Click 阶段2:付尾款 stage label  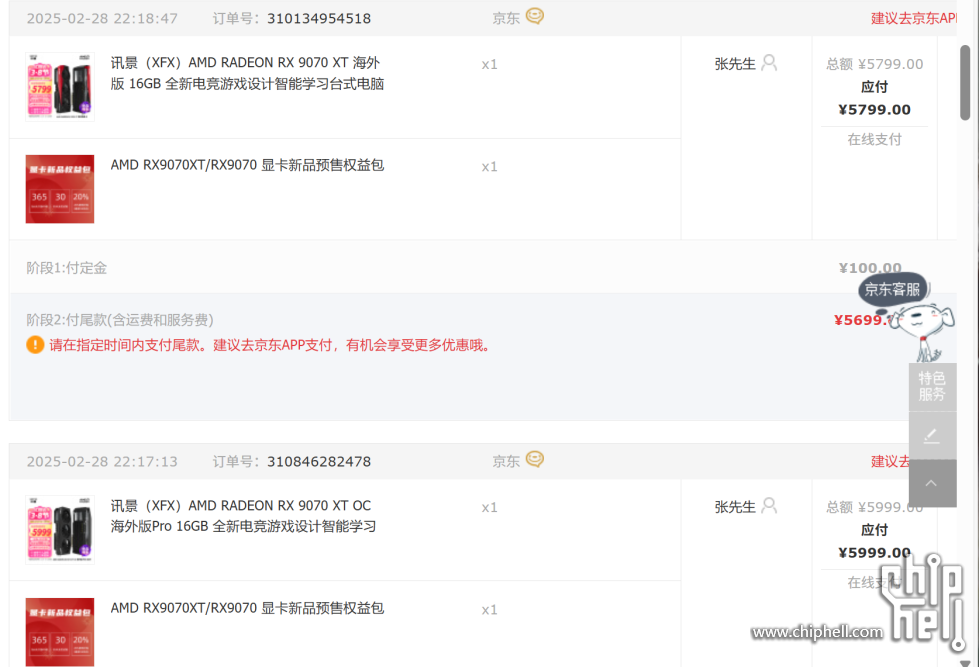click(120, 320)
